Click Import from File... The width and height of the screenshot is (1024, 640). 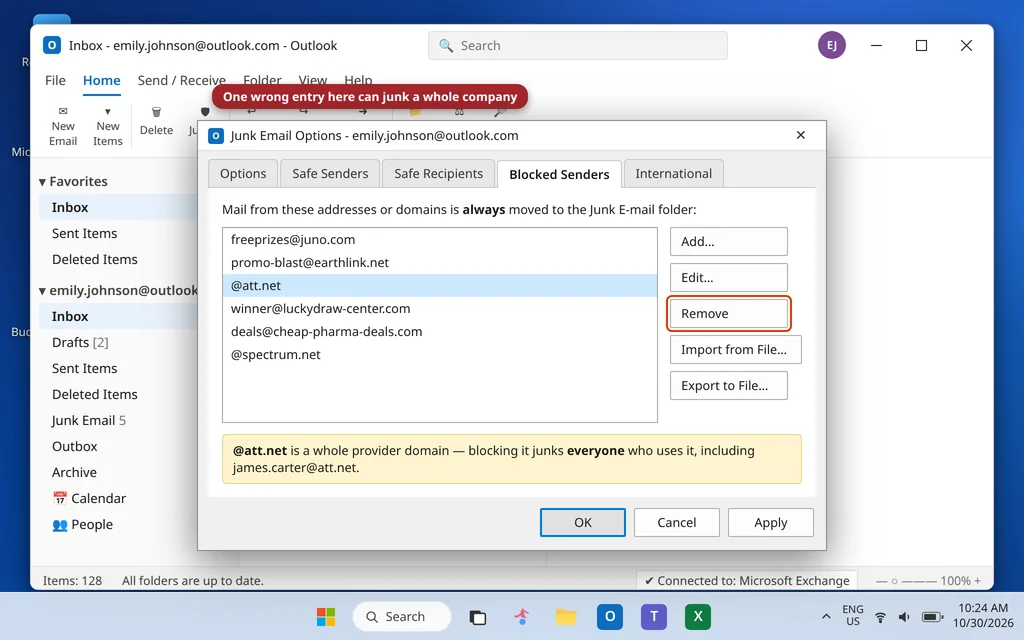point(735,349)
